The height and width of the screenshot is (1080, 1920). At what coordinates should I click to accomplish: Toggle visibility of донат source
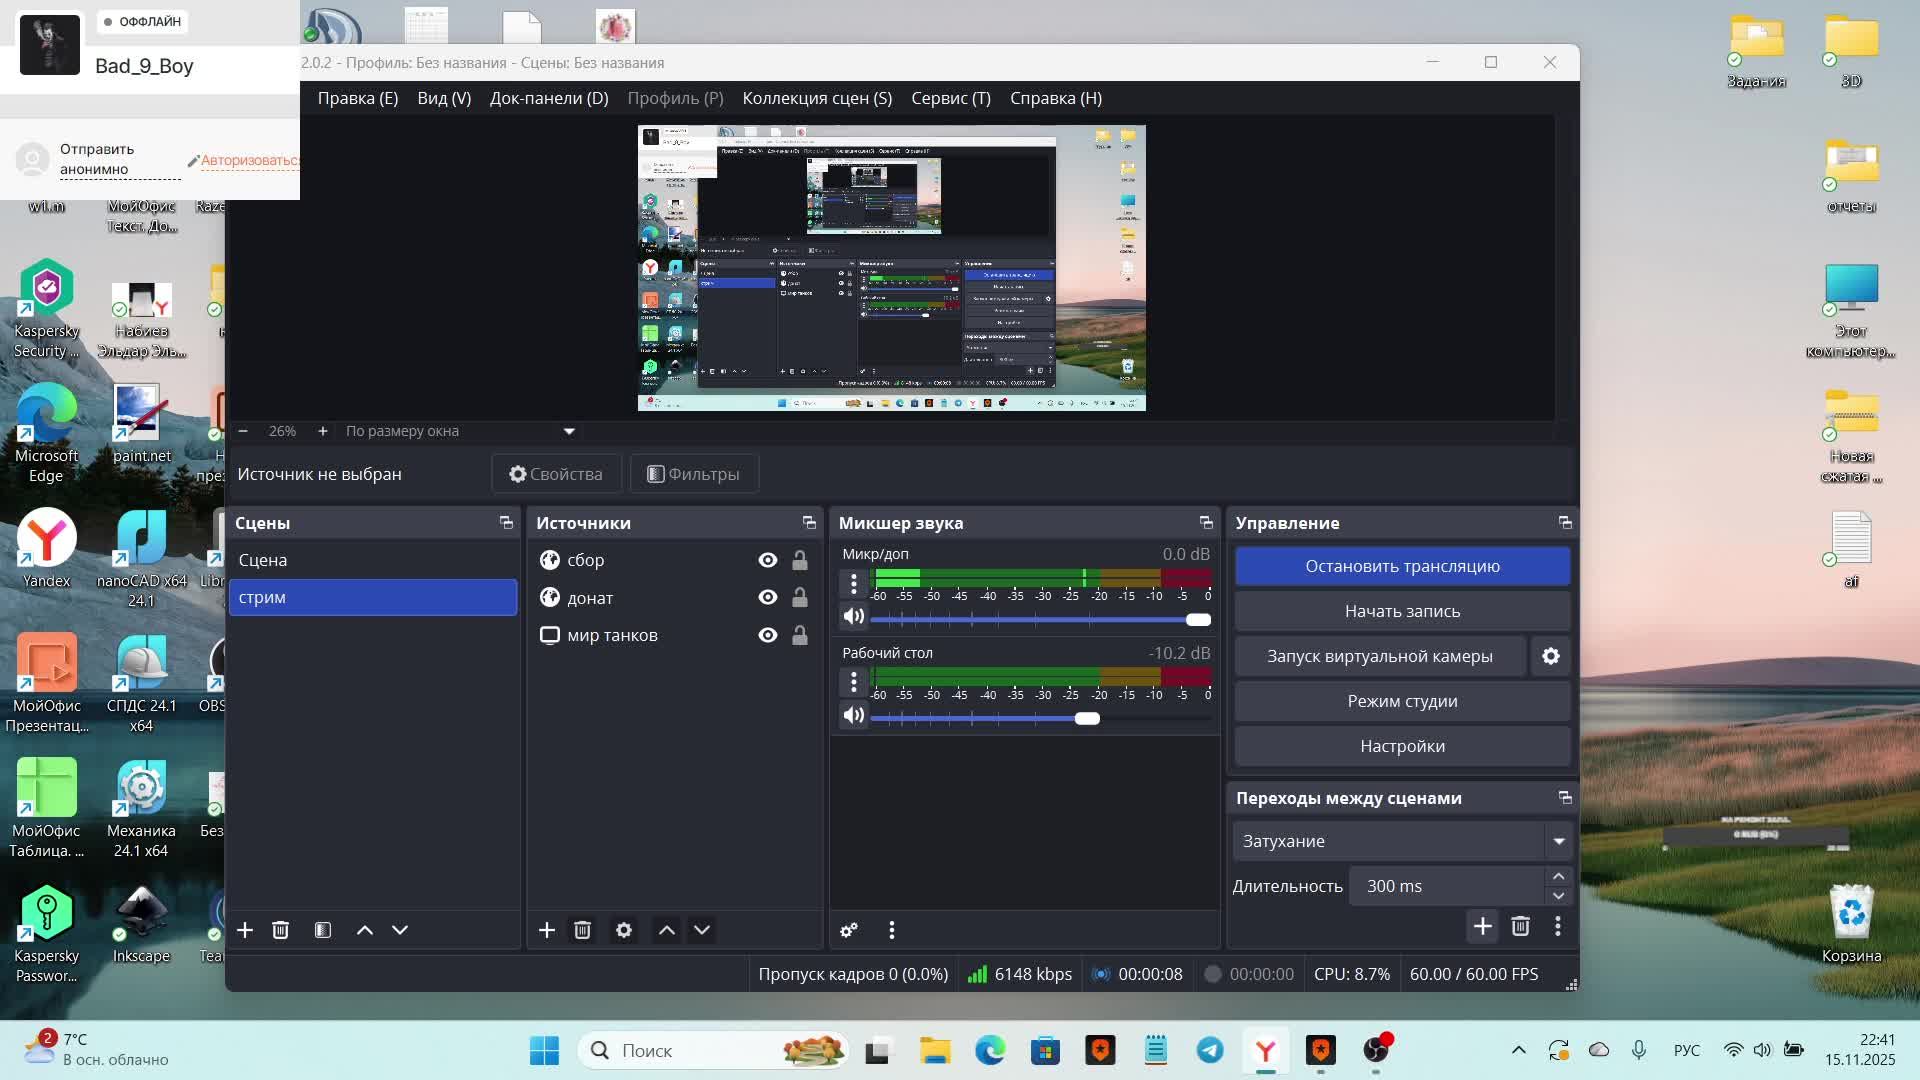tap(767, 598)
